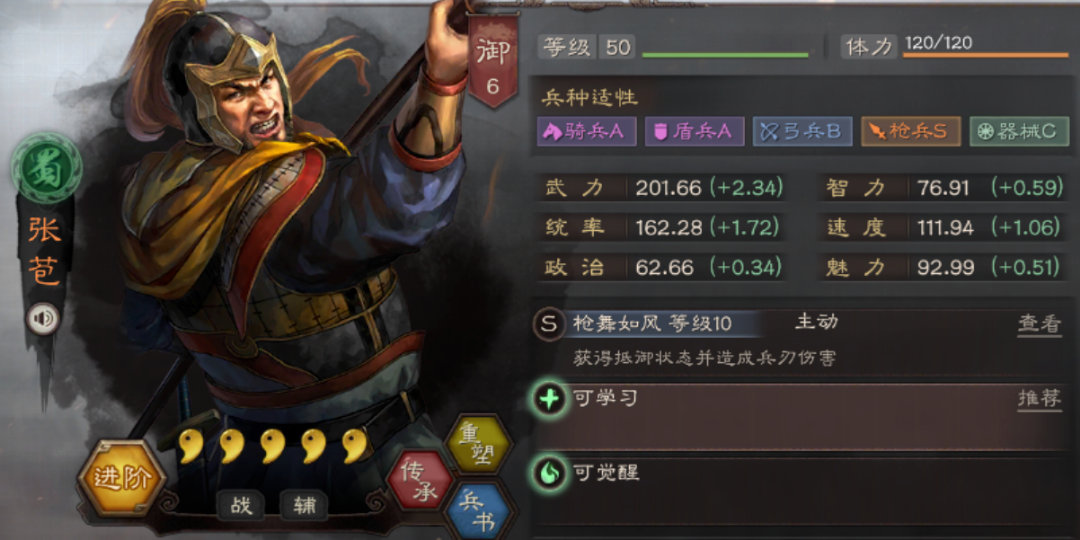Select the 器械C troop aptitude

pyautogui.click(x=1019, y=132)
